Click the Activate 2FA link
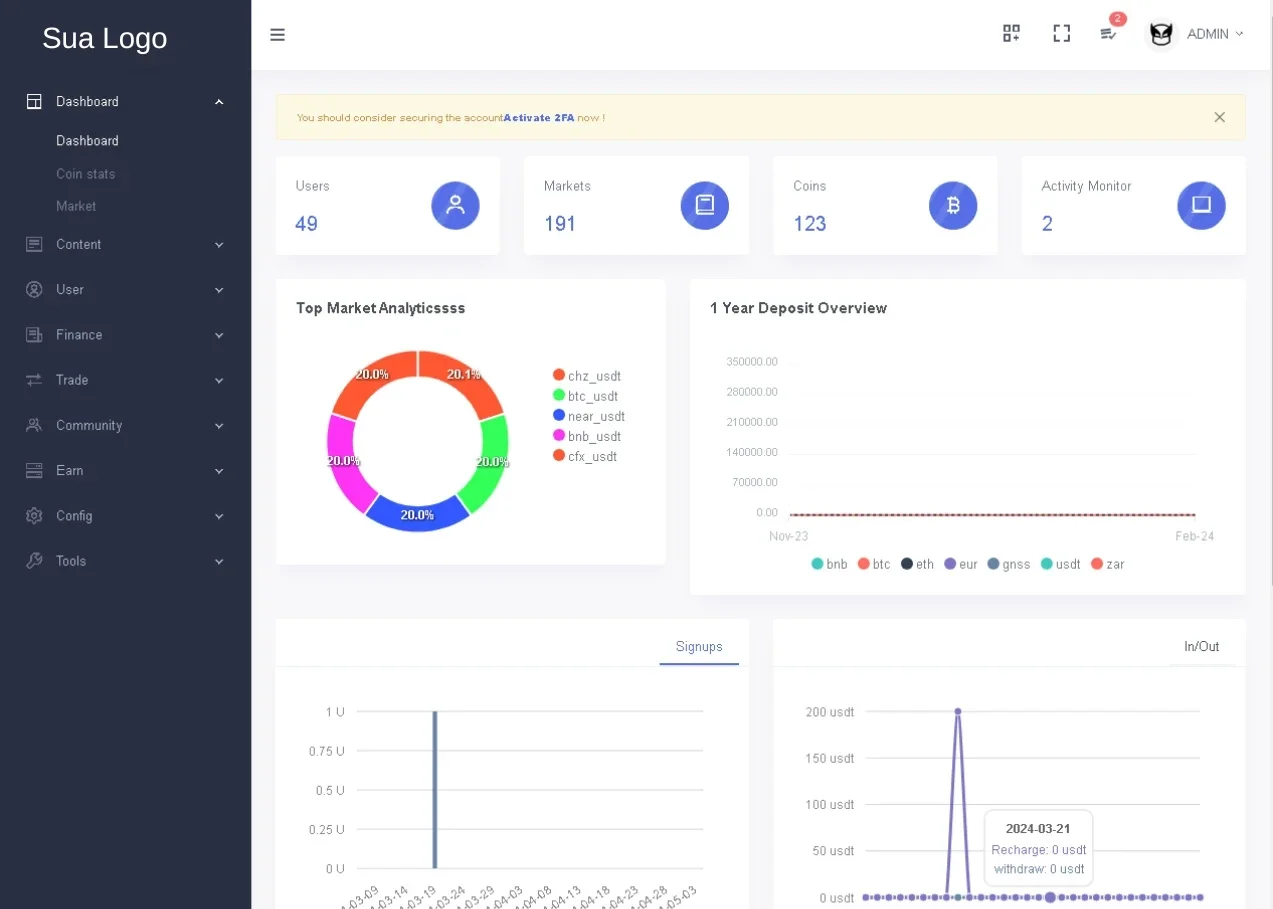 (x=539, y=118)
